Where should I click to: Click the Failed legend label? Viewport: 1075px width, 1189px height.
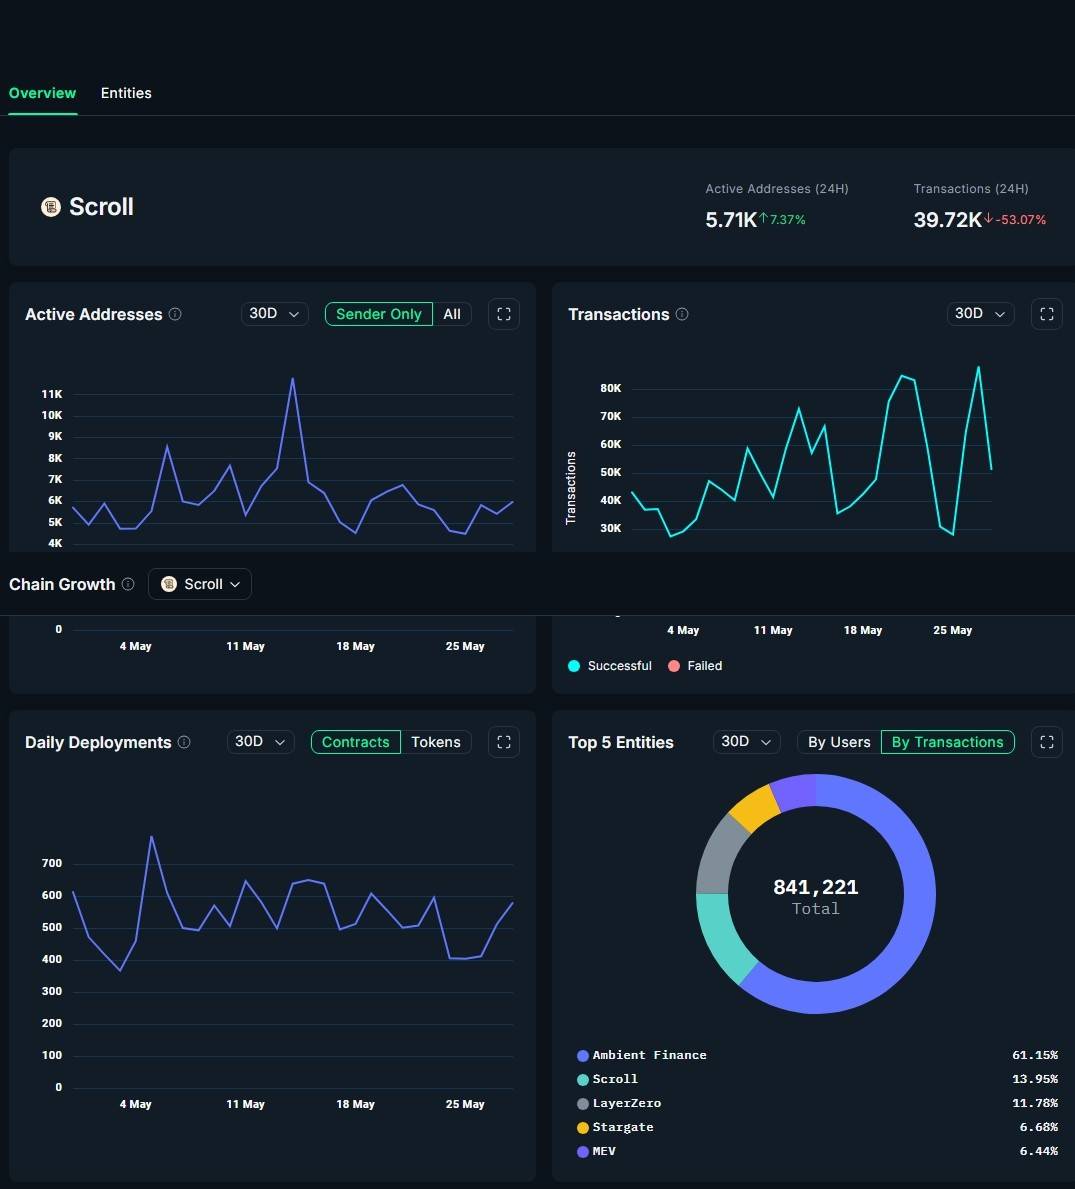[705, 666]
